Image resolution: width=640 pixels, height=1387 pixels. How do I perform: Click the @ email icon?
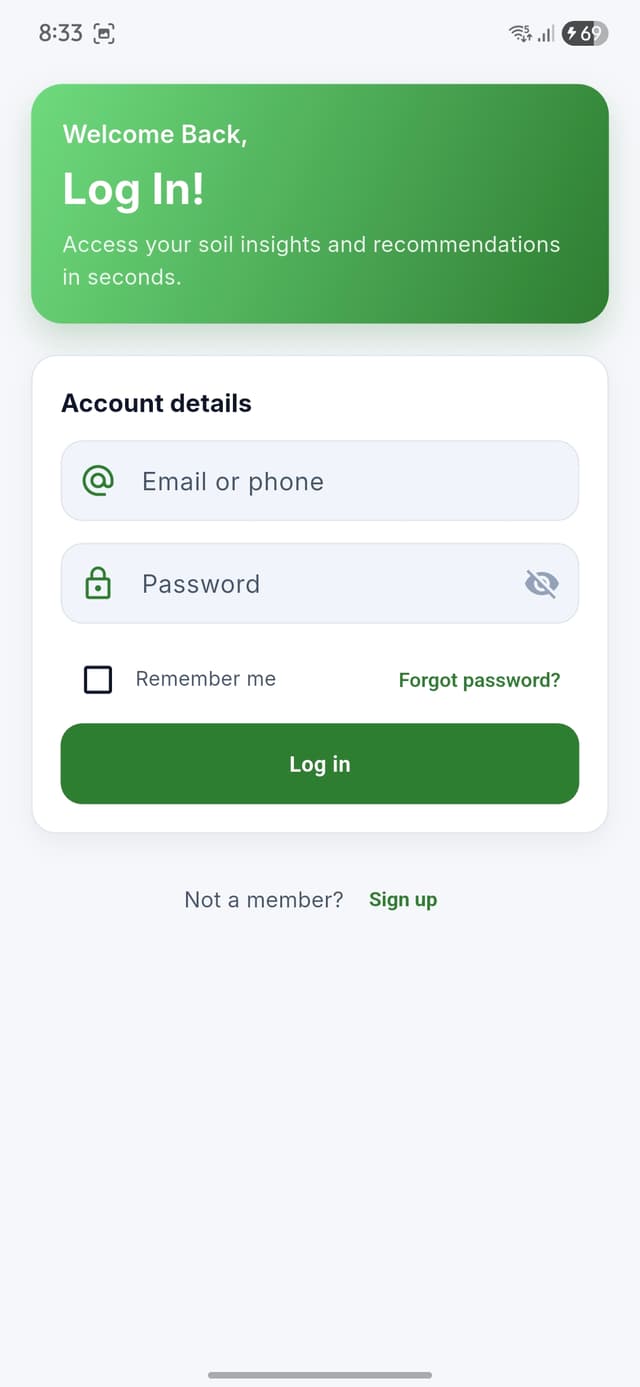96,481
